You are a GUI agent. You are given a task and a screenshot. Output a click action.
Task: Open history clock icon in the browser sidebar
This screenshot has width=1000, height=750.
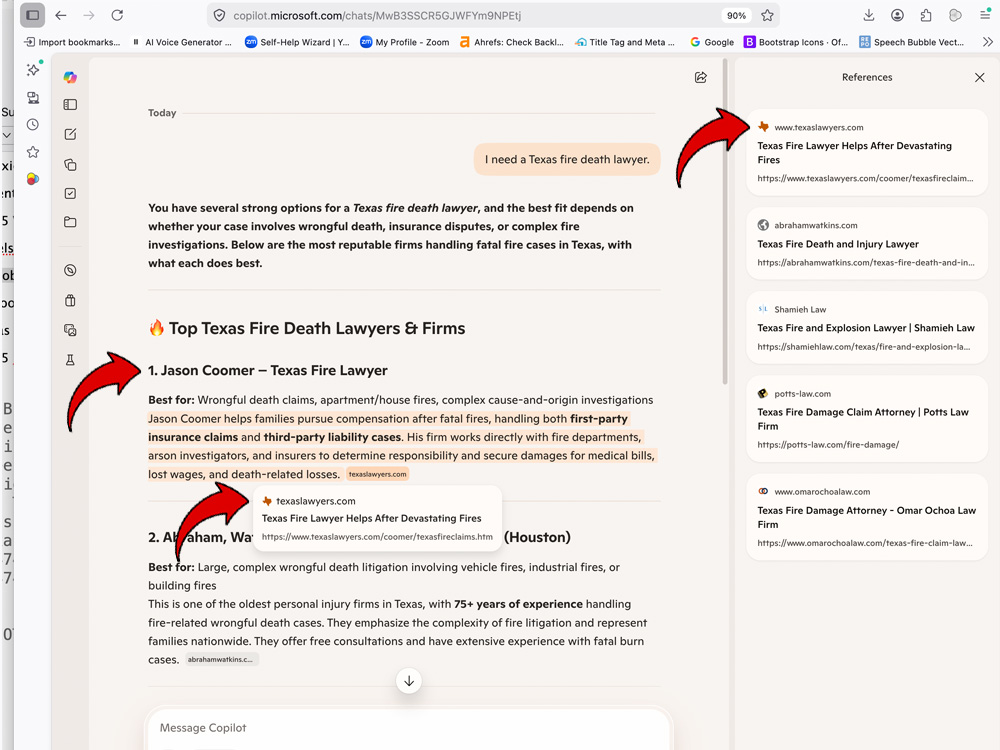33,125
